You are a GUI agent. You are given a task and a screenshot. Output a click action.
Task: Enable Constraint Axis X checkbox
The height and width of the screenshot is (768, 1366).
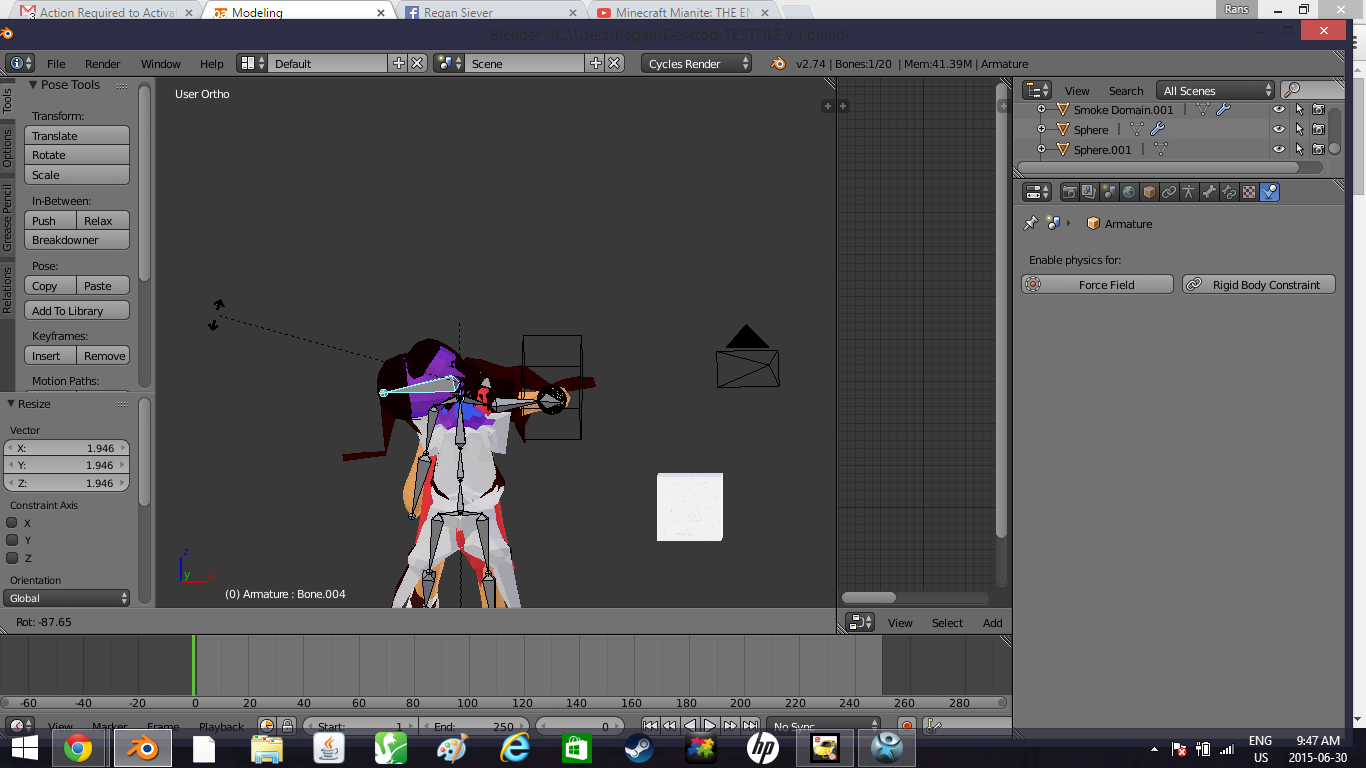coord(12,523)
